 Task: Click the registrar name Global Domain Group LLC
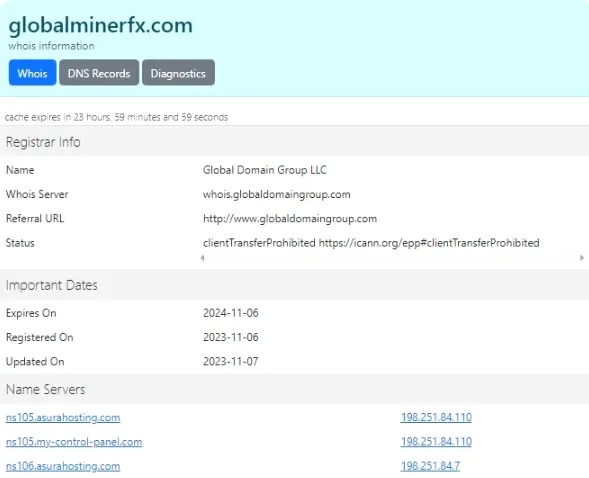(x=265, y=170)
